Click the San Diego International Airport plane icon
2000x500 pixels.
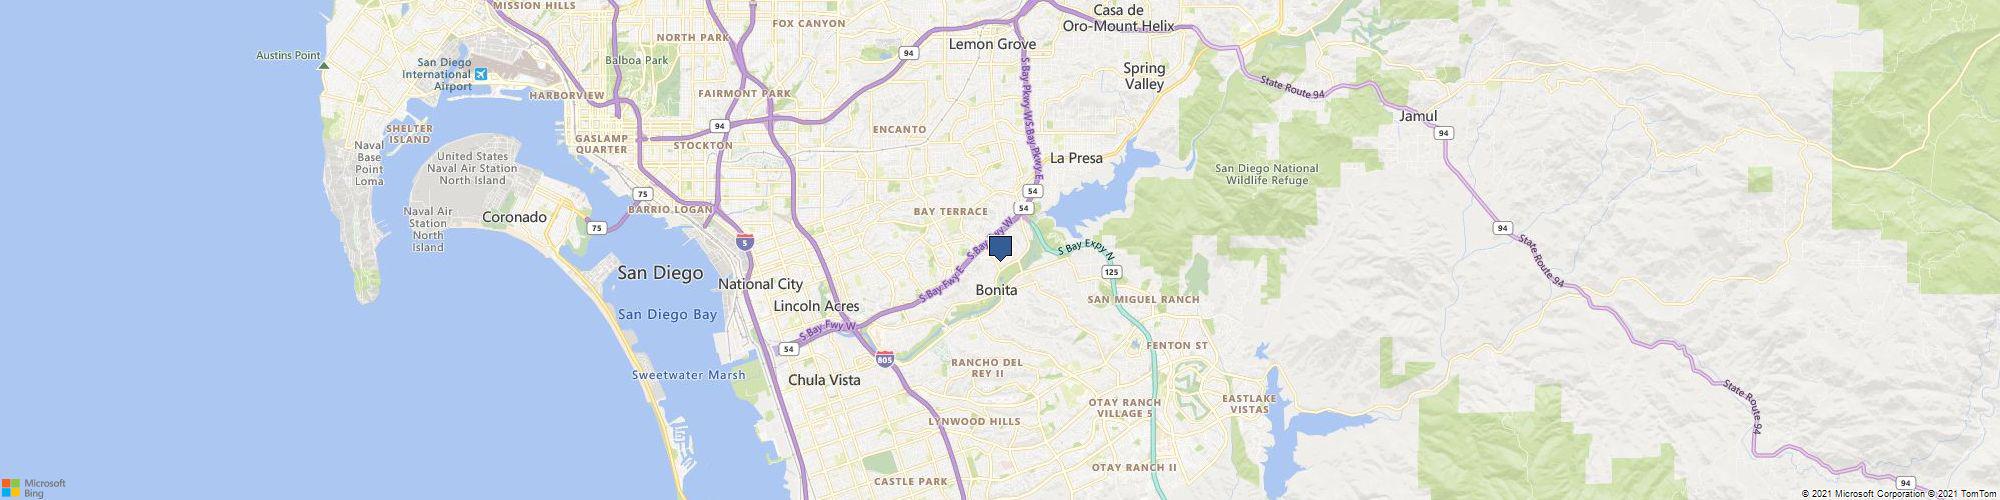coord(481,74)
